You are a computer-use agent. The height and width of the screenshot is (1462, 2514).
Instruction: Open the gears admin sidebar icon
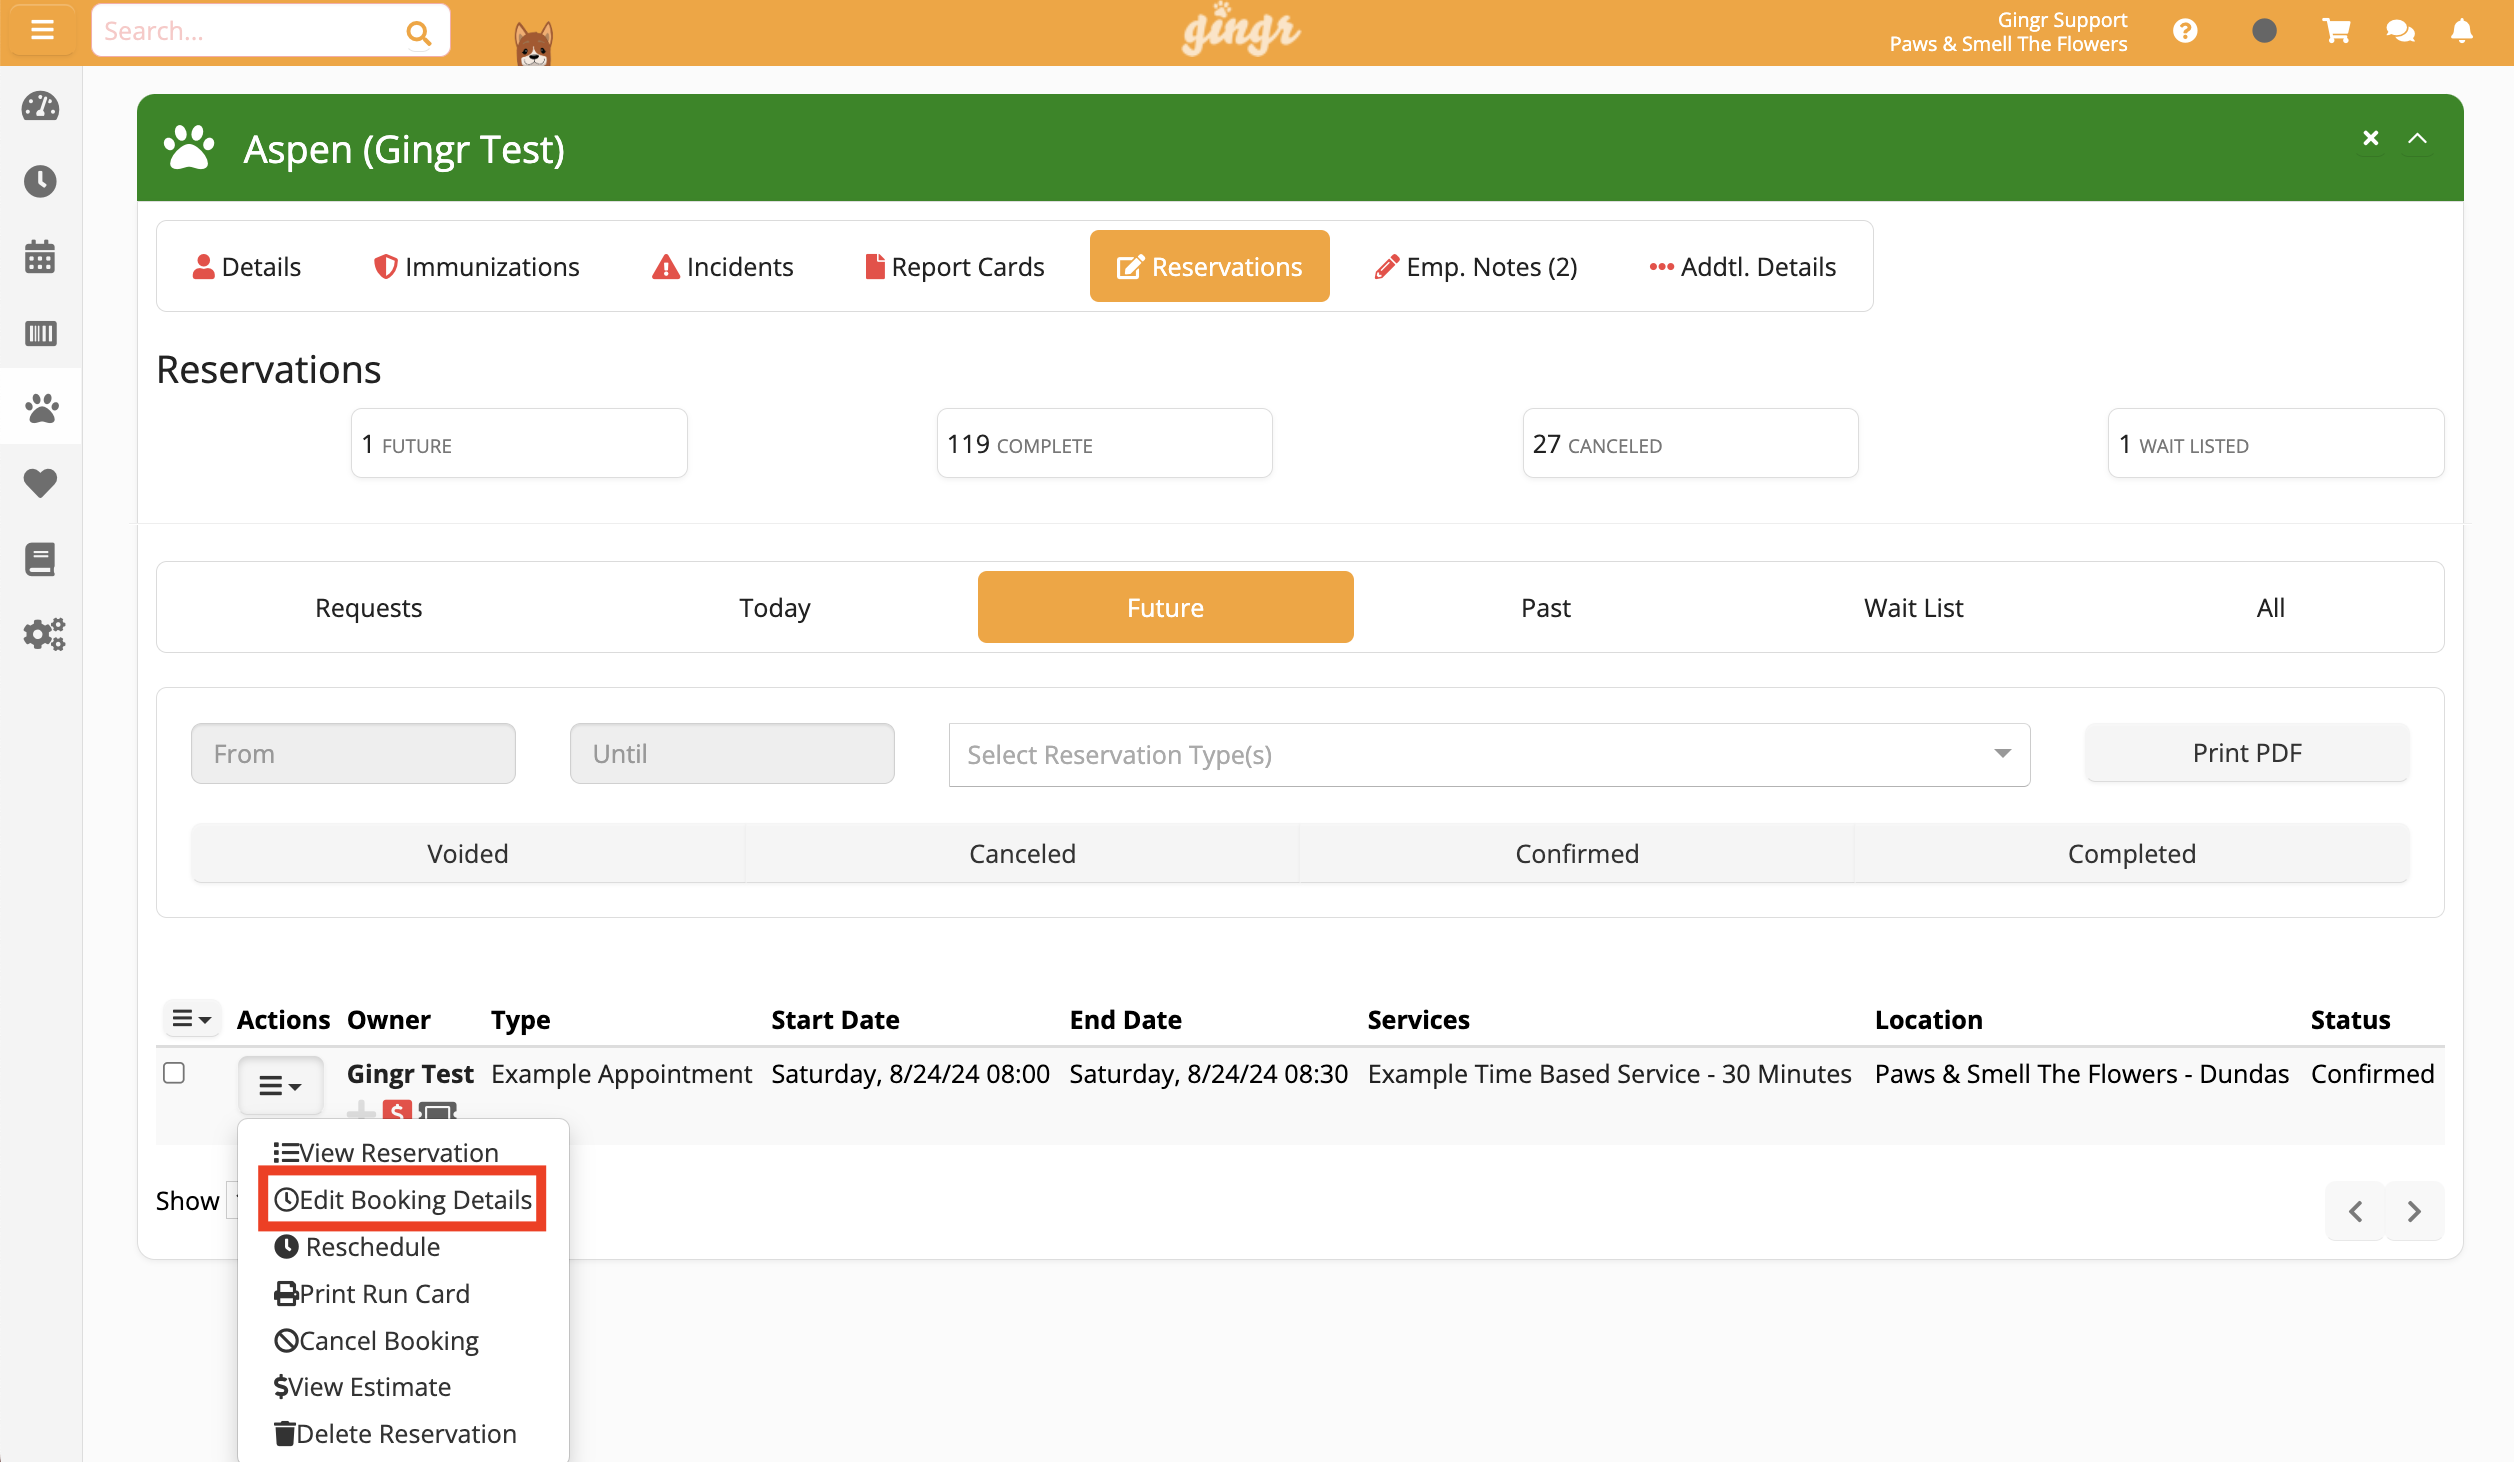pos(44,634)
